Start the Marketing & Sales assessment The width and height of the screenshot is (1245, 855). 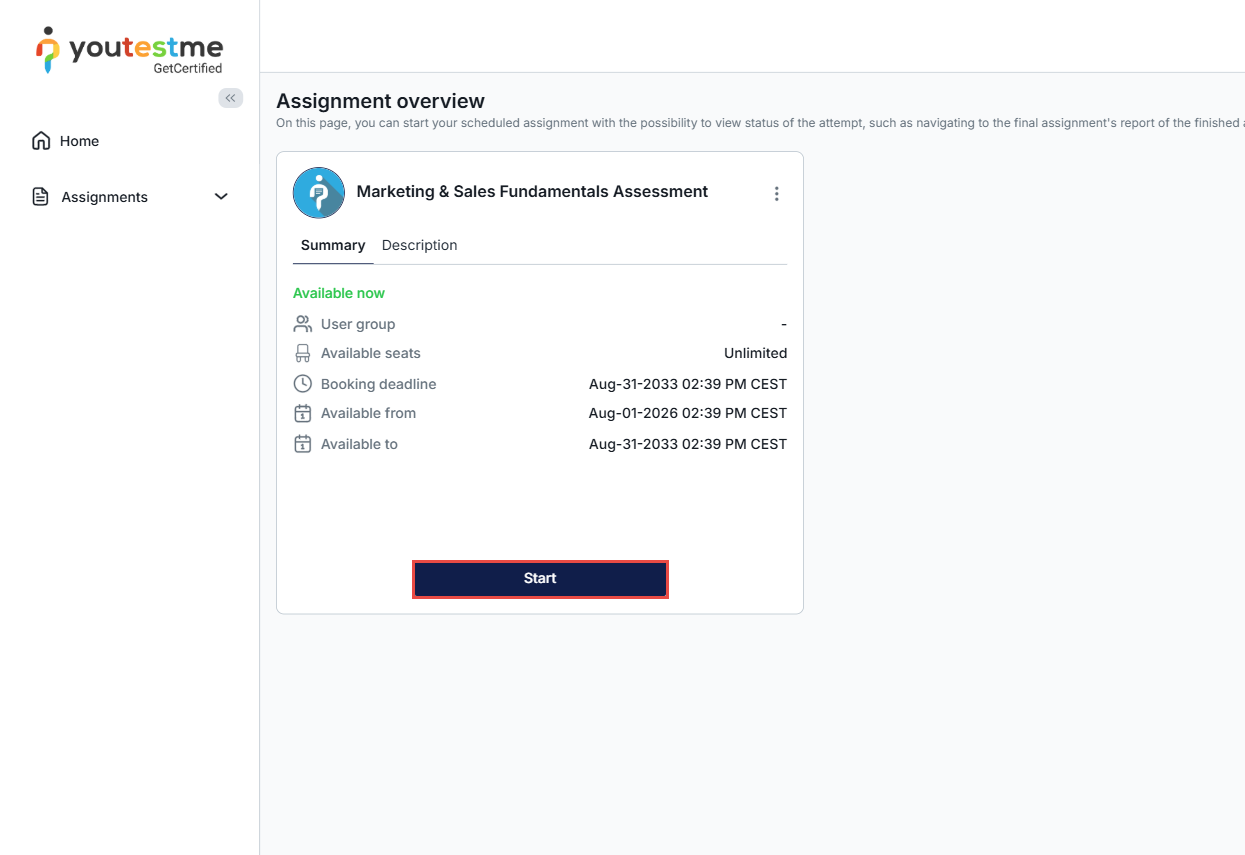pyautogui.click(x=540, y=579)
